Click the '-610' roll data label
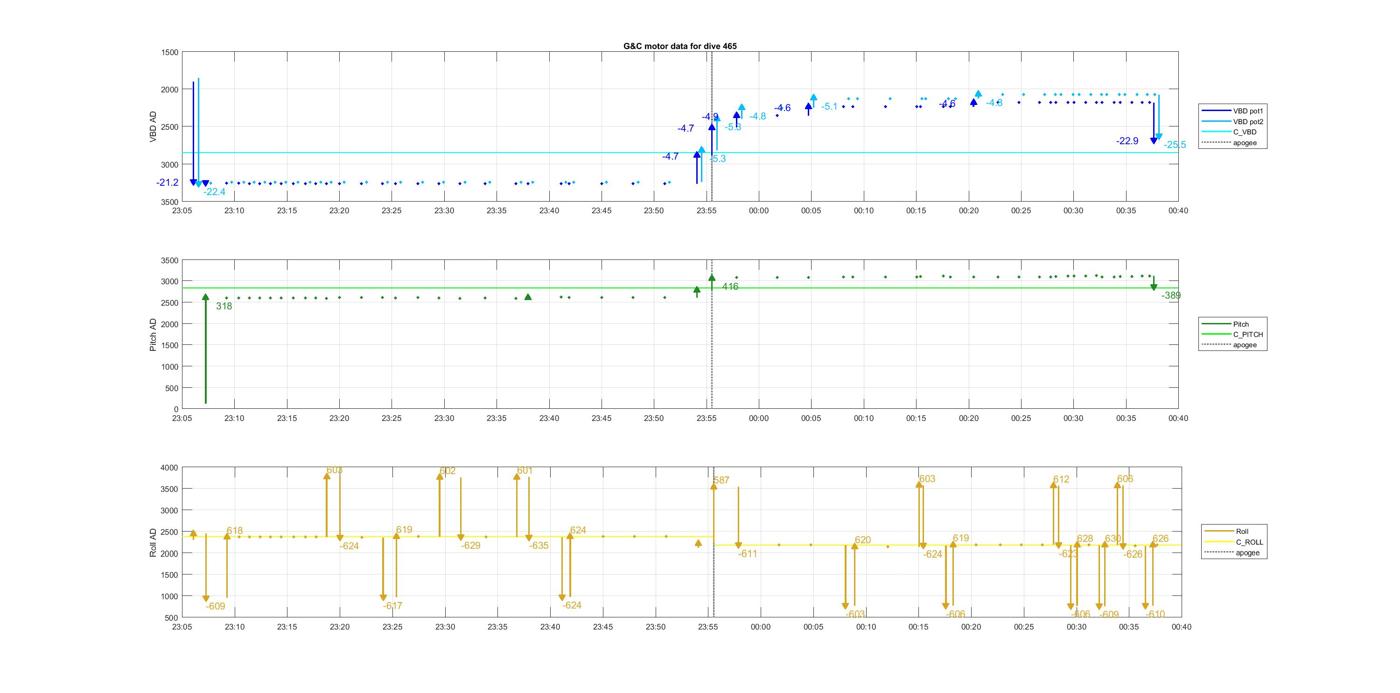 tap(1155, 614)
